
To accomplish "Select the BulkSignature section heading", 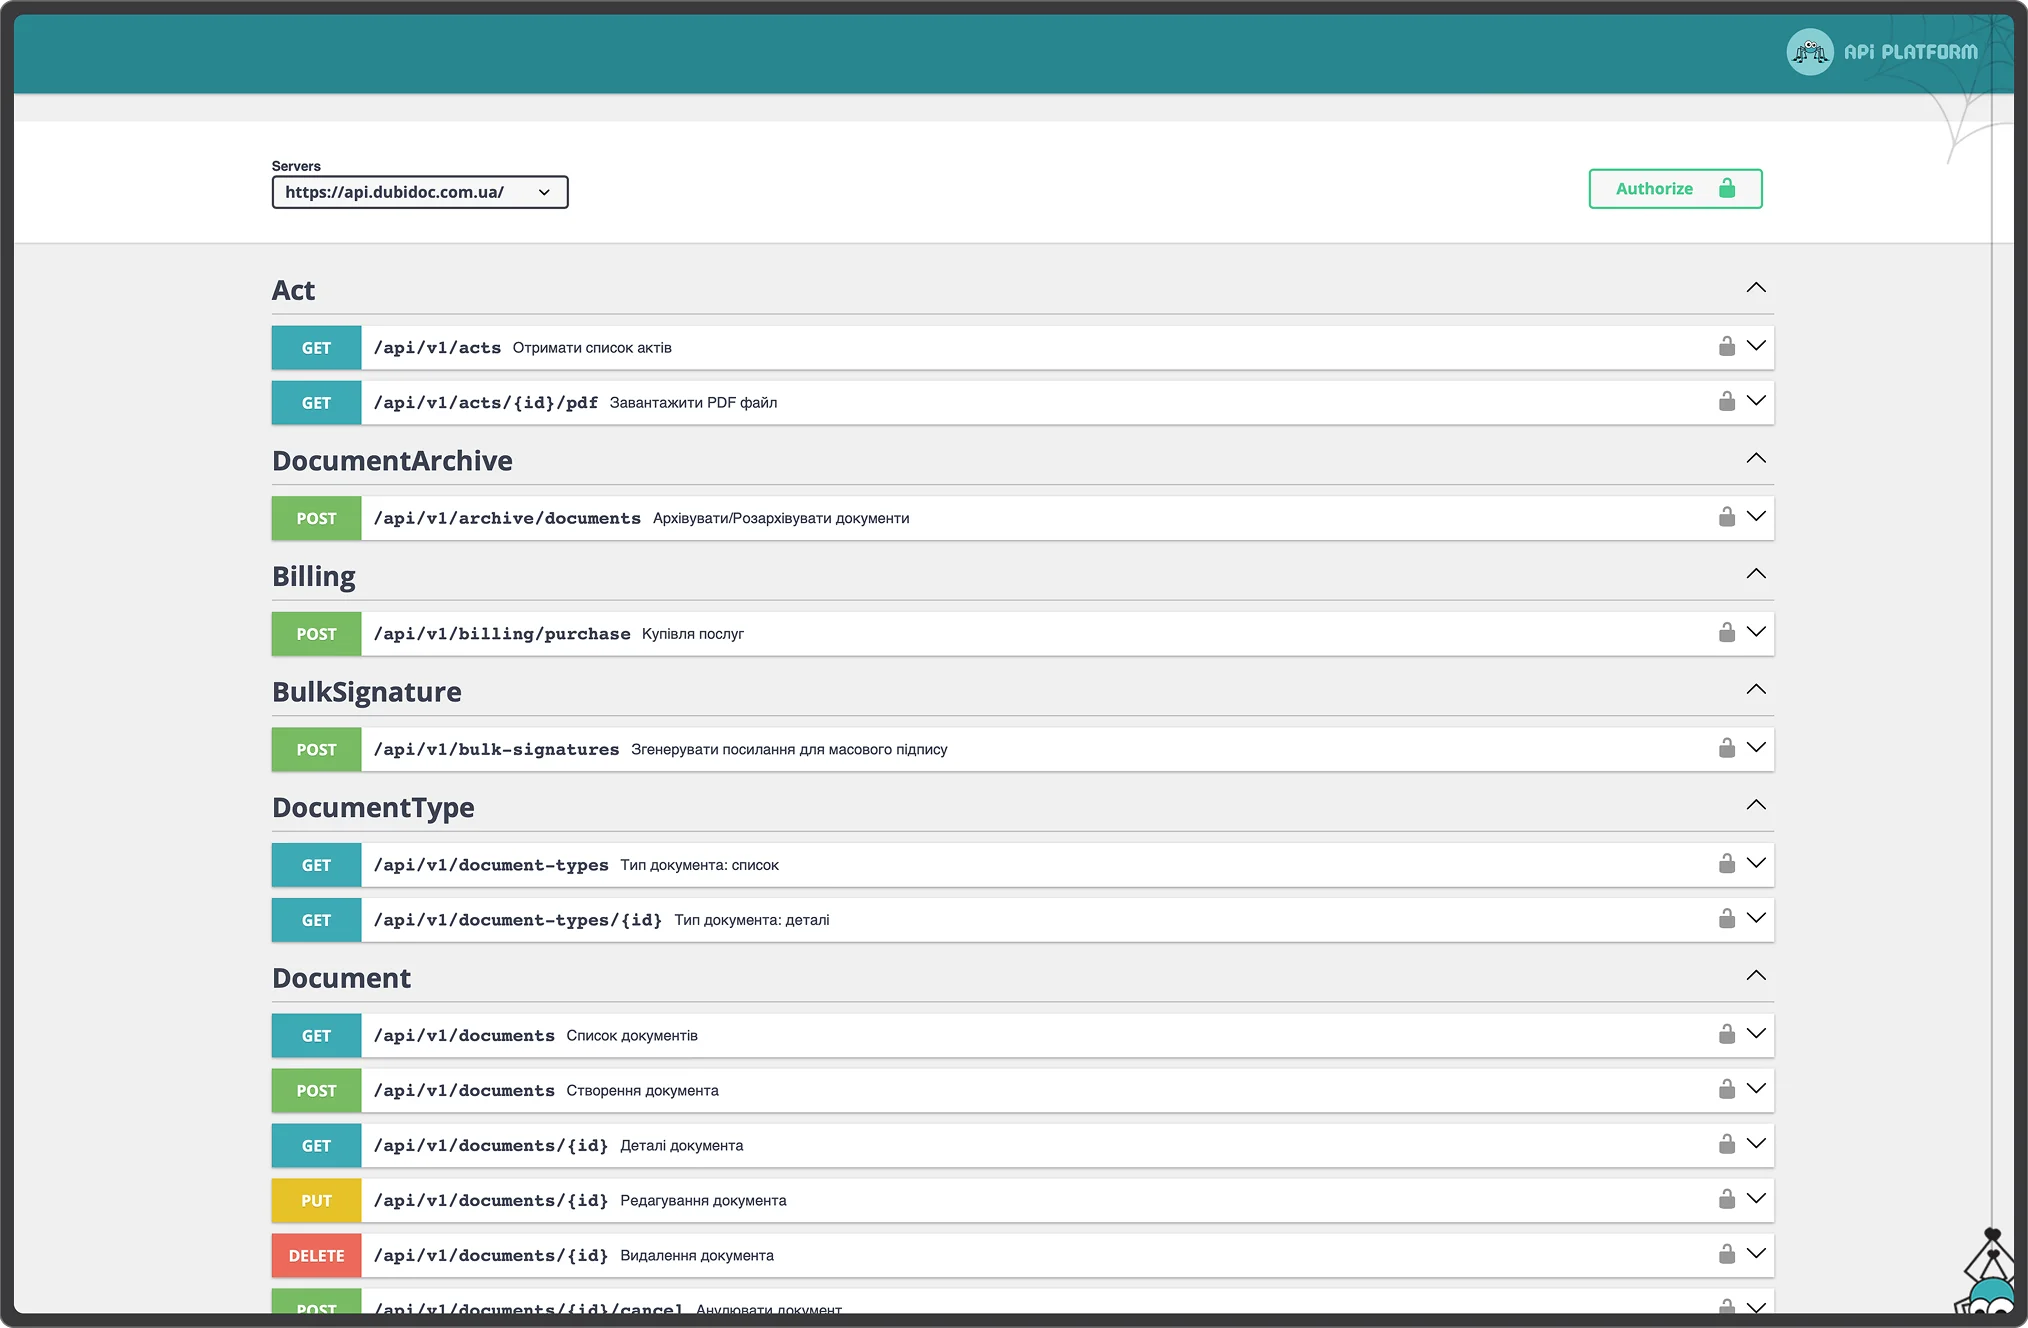I will pyautogui.click(x=366, y=692).
